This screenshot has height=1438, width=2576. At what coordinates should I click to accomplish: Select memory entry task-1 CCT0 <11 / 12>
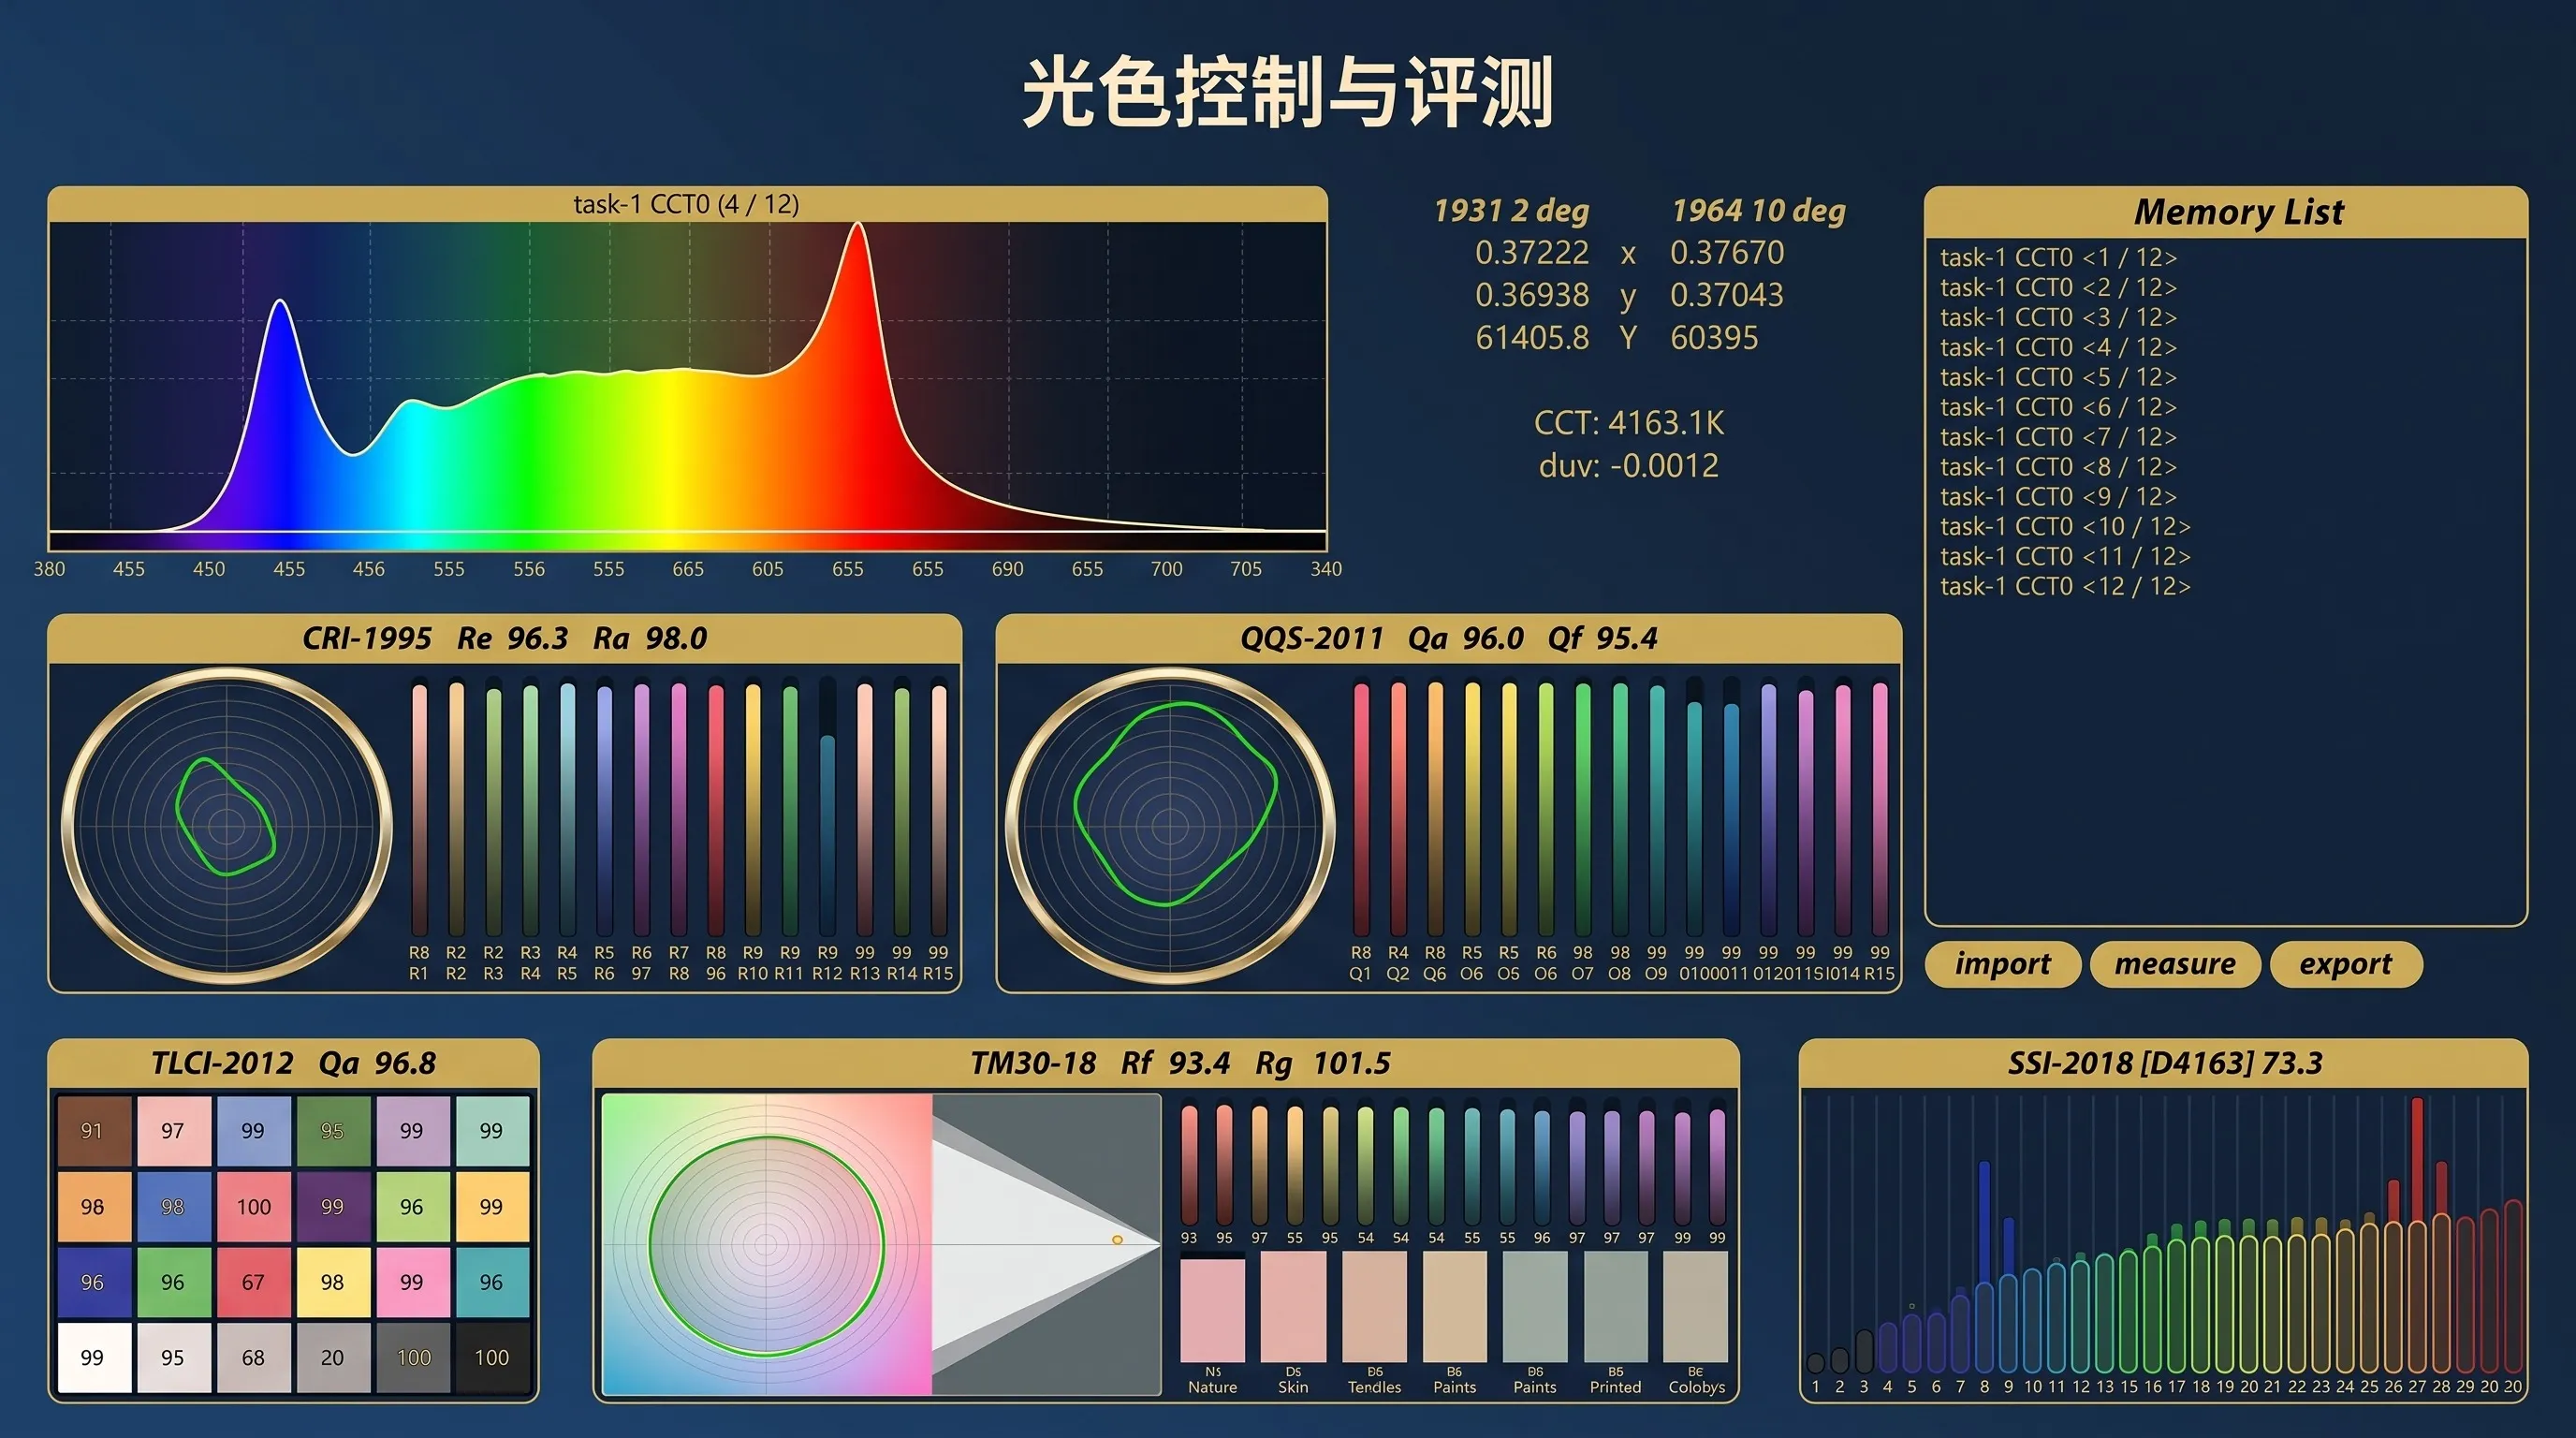[2065, 557]
